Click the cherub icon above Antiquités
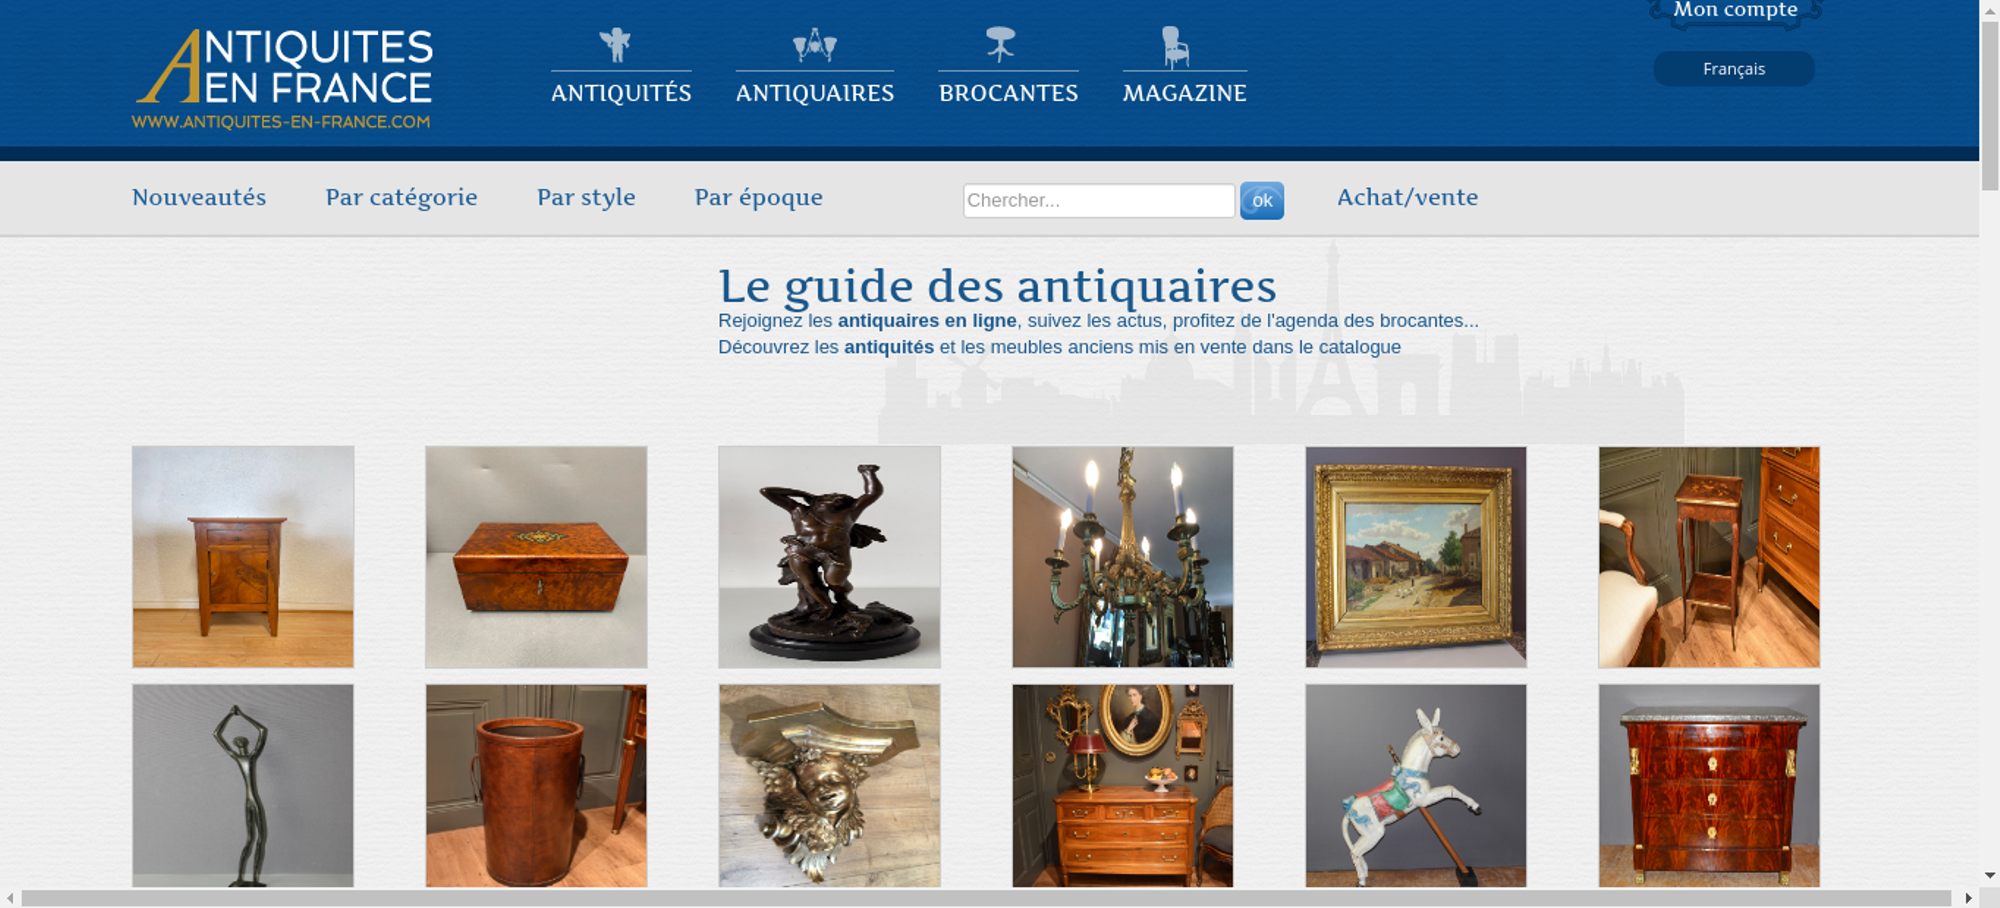This screenshot has width=2000, height=908. (615, 45)
